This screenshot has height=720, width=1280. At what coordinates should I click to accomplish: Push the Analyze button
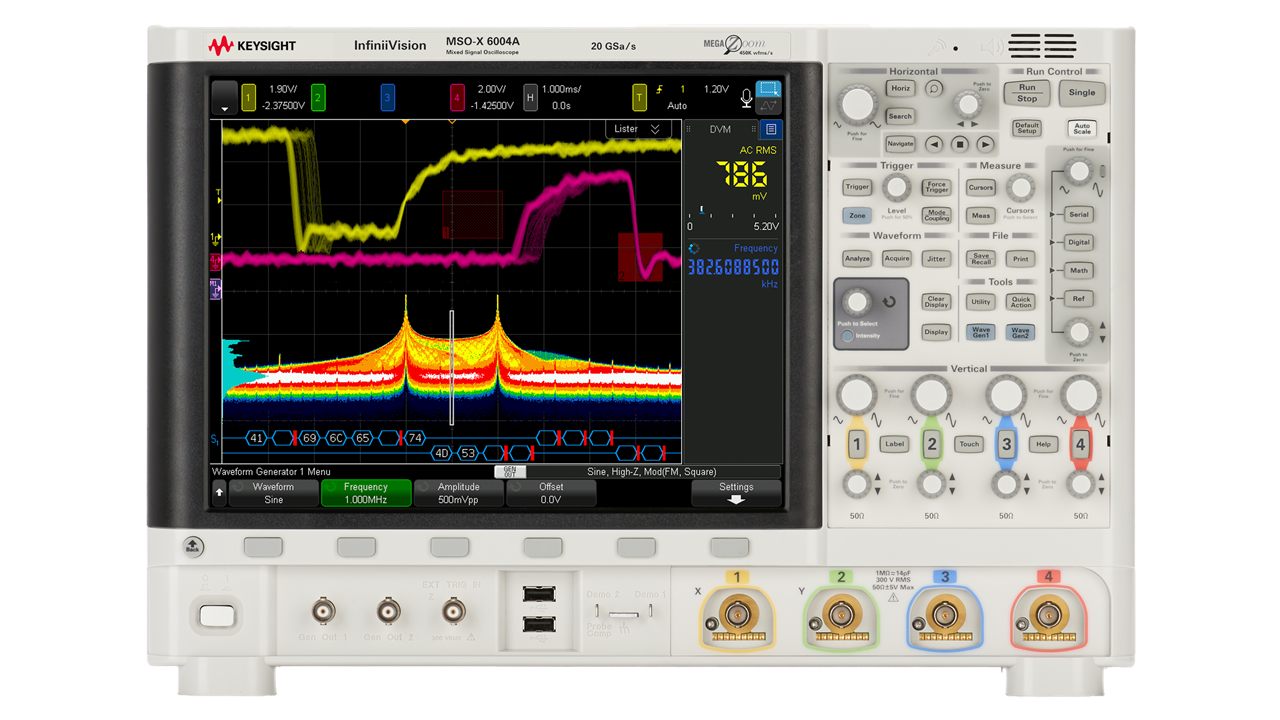click(857, 258)
